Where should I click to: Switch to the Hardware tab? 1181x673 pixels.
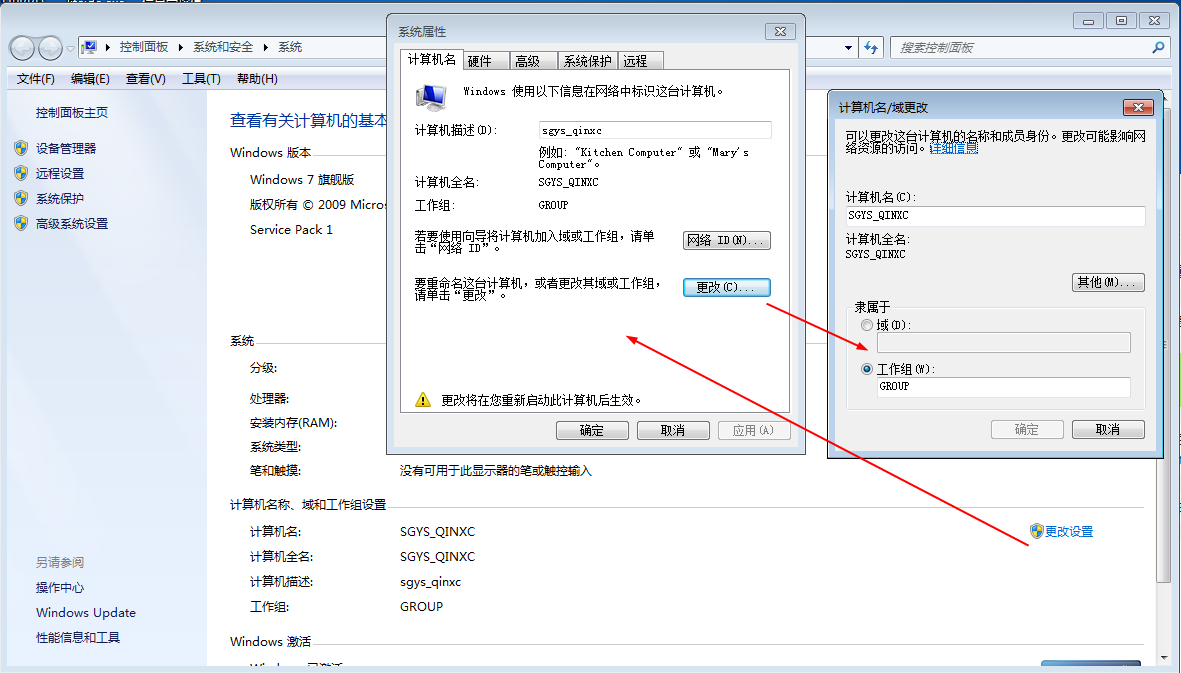[480, 61]
